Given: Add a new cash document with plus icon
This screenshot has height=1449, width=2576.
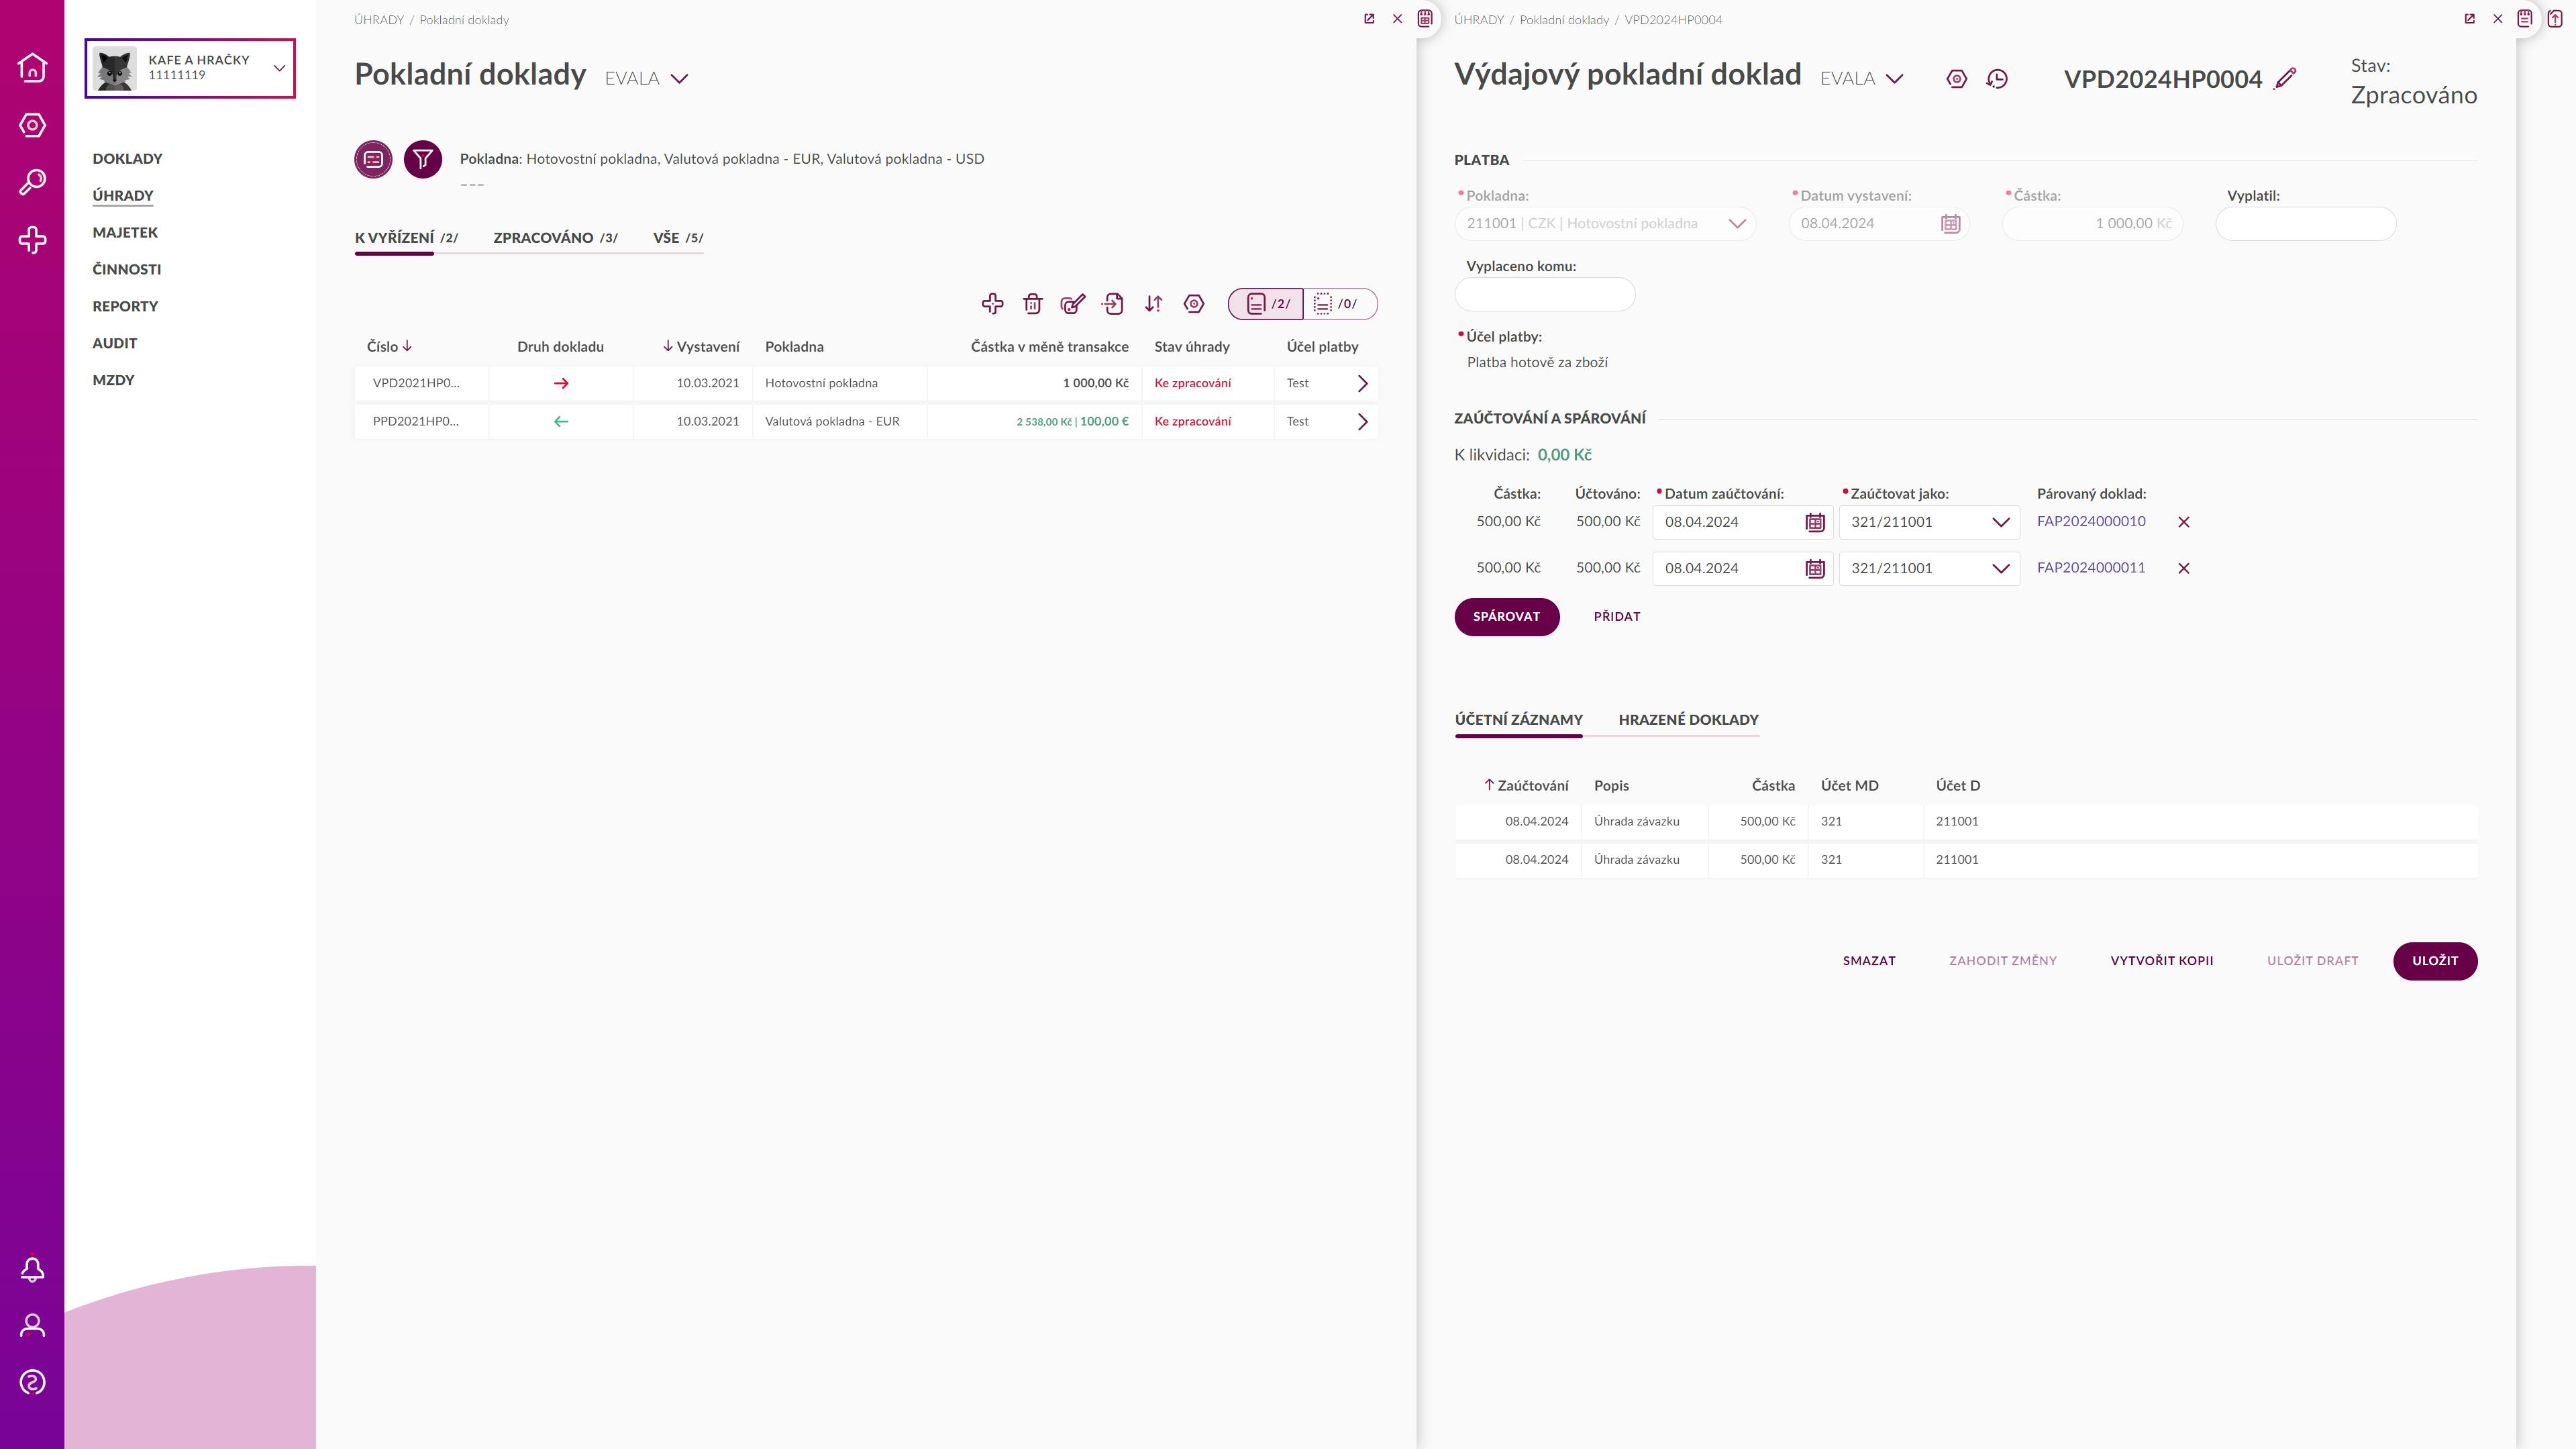Looking at the screenshot, I should tap(992, 304).
